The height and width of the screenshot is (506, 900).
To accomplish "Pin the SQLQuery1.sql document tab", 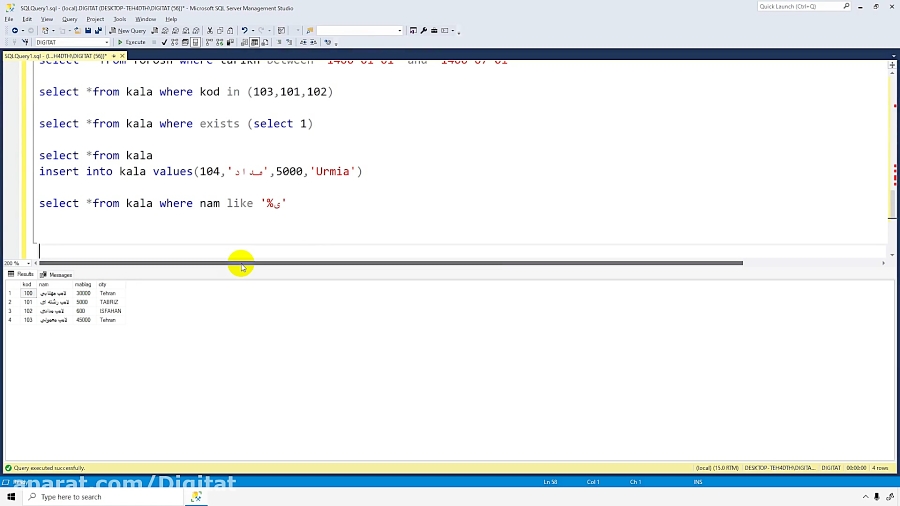I will (x=114, y=56).
